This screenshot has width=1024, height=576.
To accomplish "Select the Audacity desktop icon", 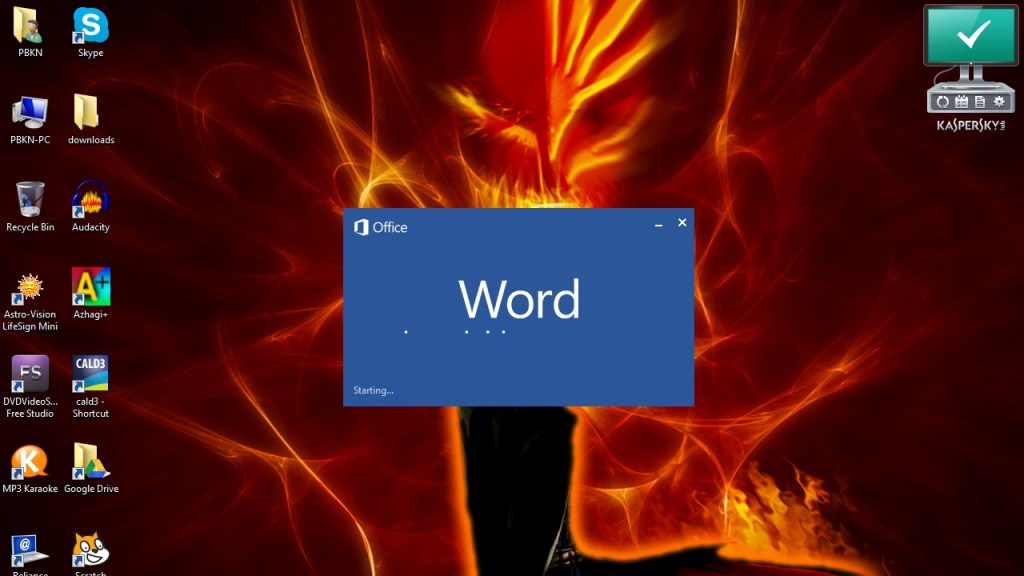I will (x=90, y=201).
